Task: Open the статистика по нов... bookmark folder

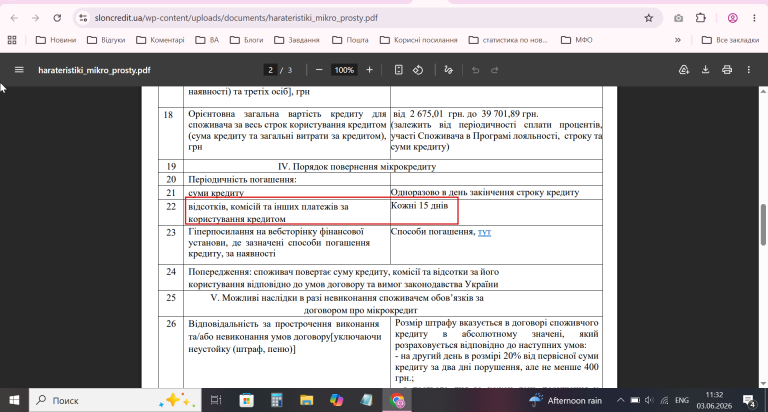Action: point(508,40)
